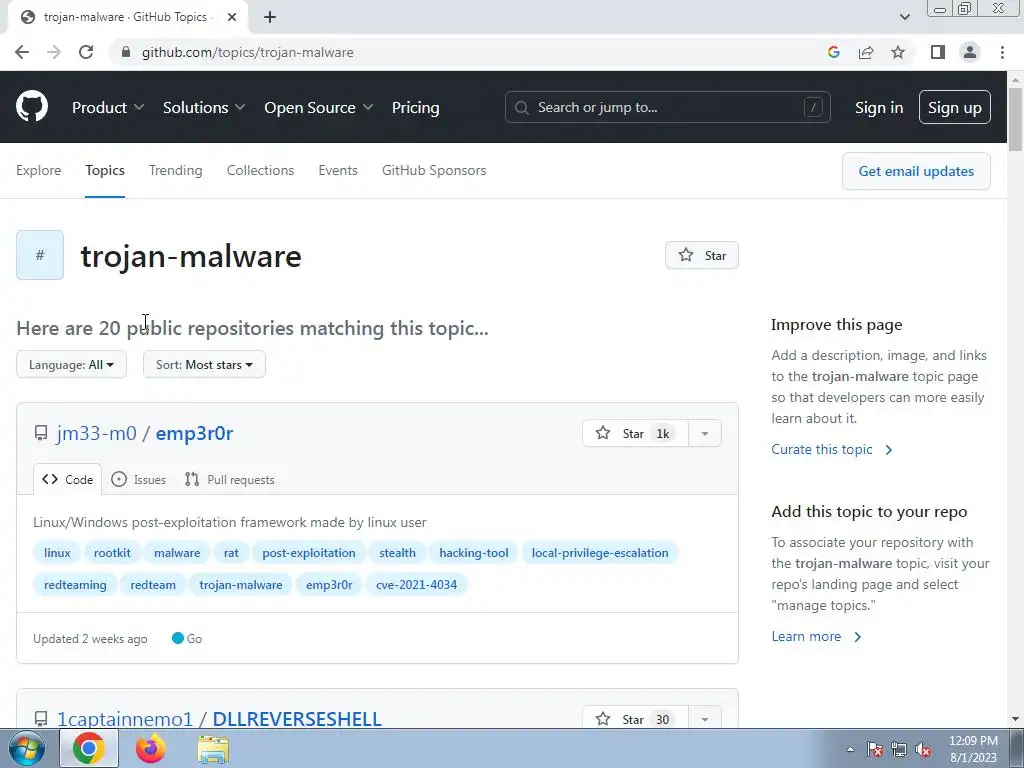Open the Language: All dropdown

[x=71, y=364]
